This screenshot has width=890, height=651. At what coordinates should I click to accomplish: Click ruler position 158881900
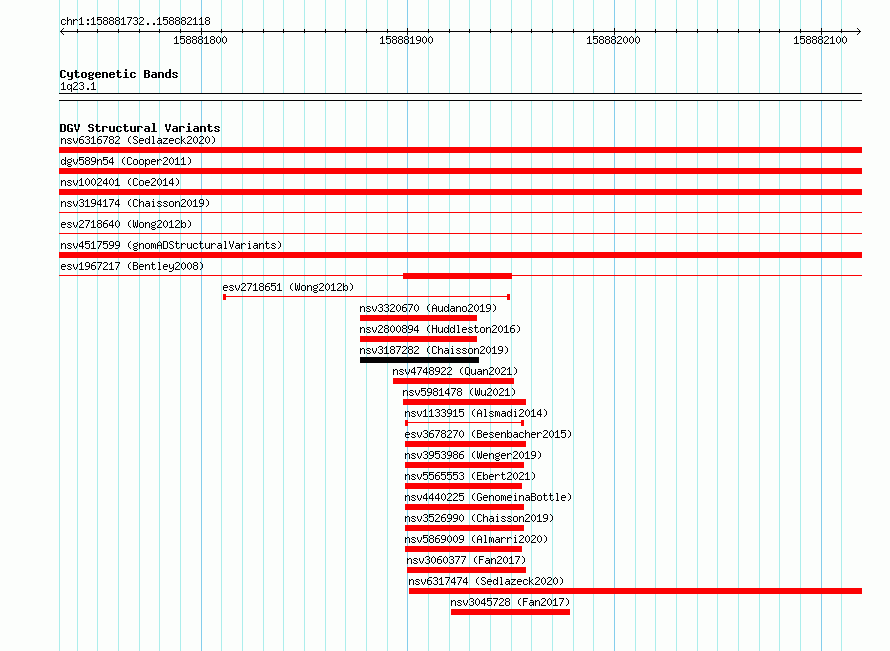click(x=406, y=40)
